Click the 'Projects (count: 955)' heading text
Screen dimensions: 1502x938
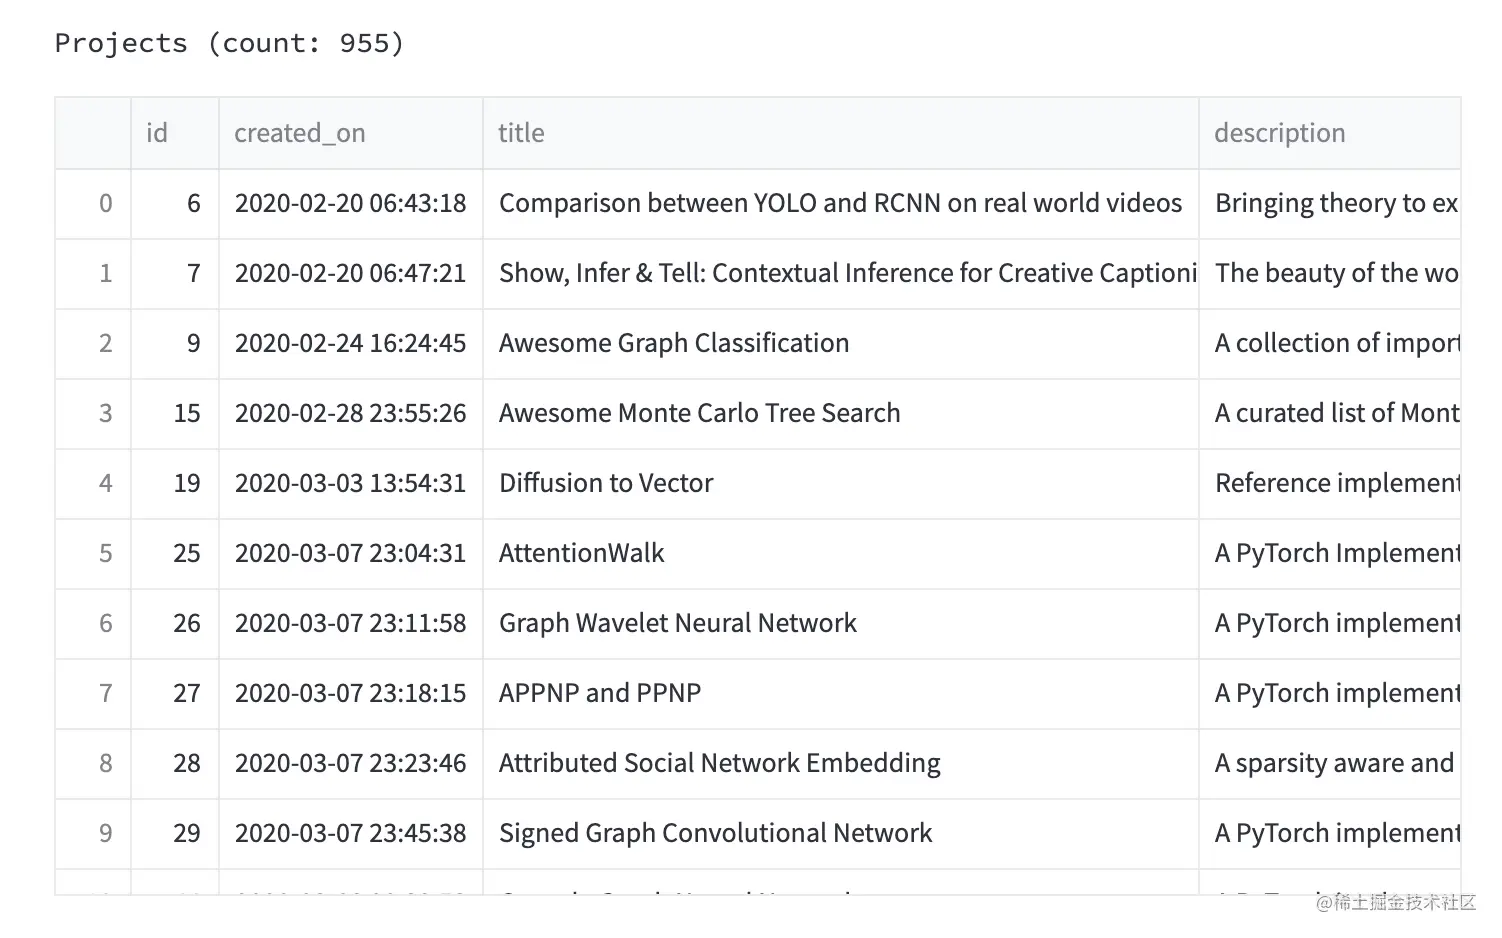click(229, 43)
